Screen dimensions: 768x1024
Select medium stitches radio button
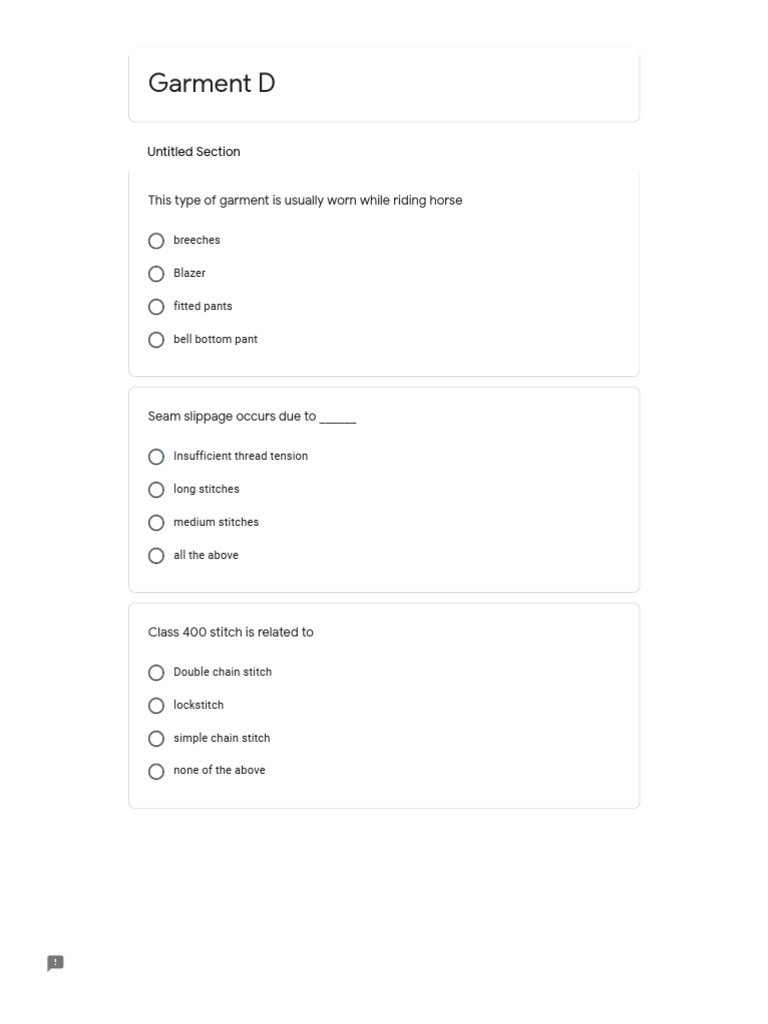156,523
